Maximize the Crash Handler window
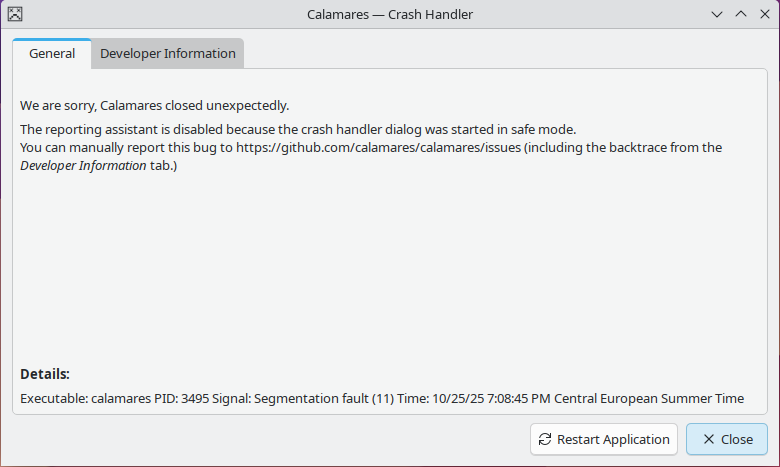Image resolution: width=780 pixels, height=467 pixels. coord(741,14)
